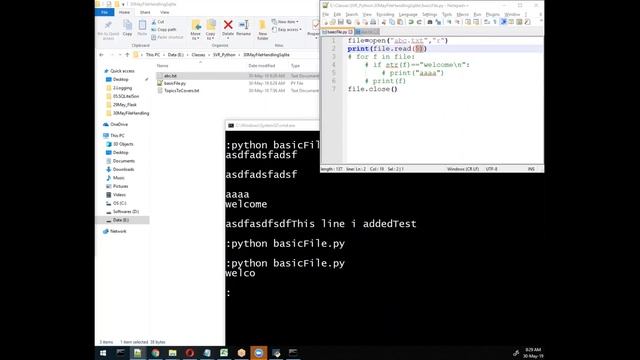Screen dimensions: 640x360
Task: Open Settings menu in Notepad++
Action: 429,14
